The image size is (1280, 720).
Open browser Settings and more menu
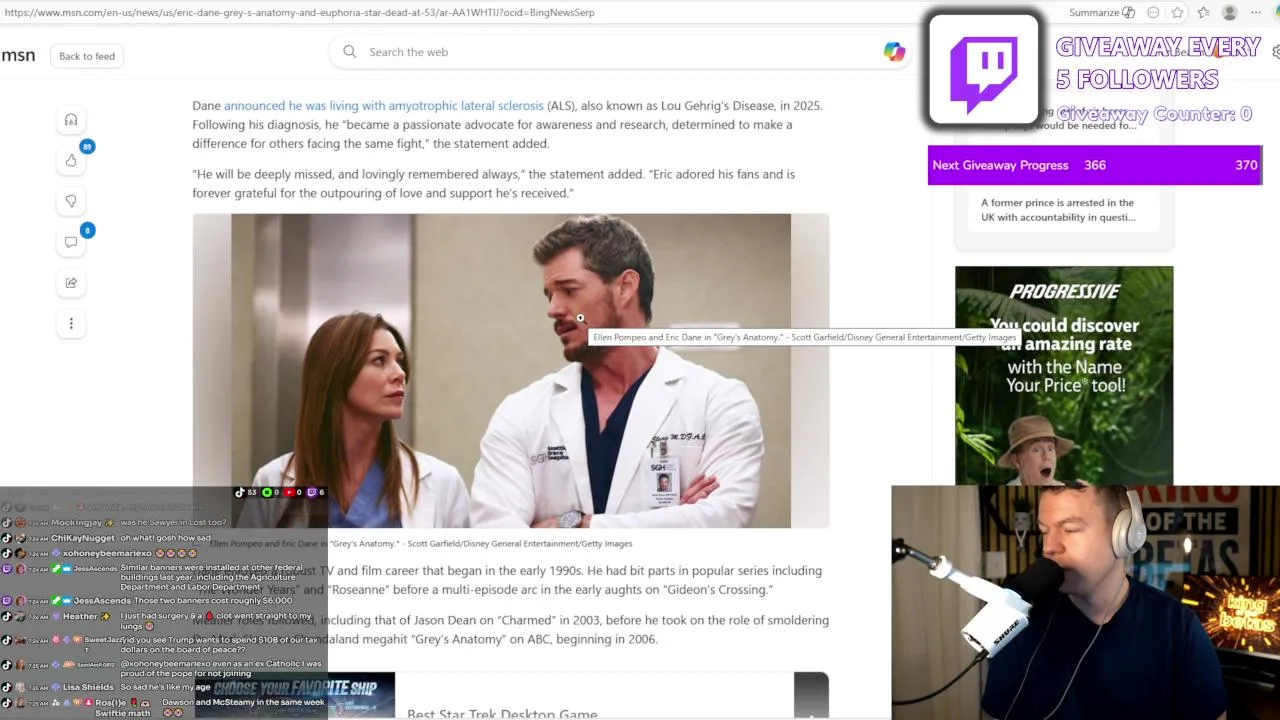tap(1256, 13)
